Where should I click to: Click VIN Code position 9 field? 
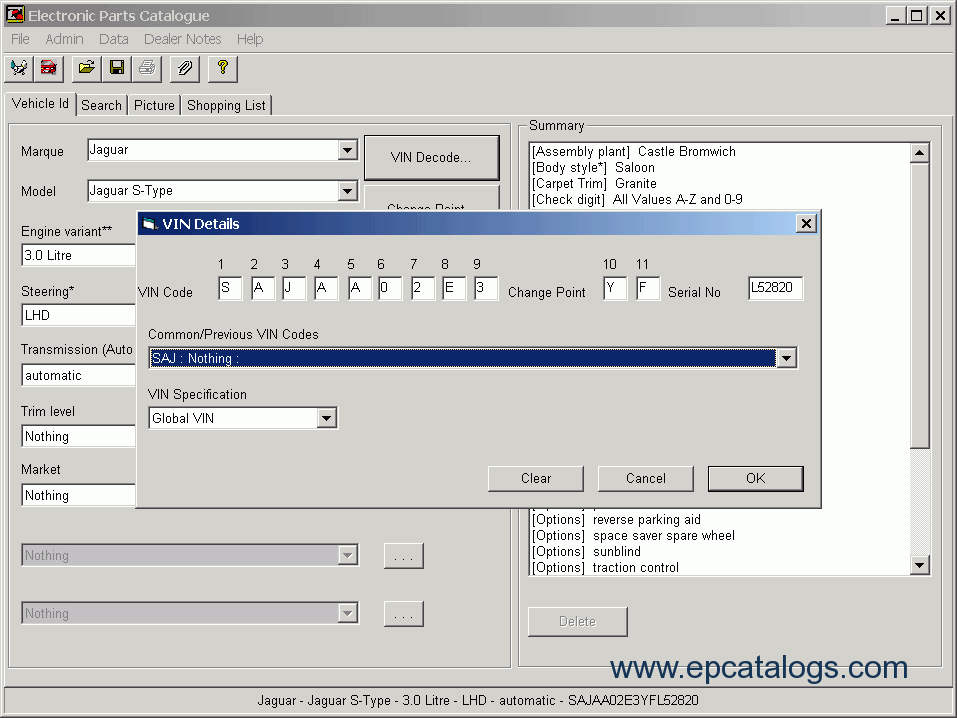click(x=486, y=288)
